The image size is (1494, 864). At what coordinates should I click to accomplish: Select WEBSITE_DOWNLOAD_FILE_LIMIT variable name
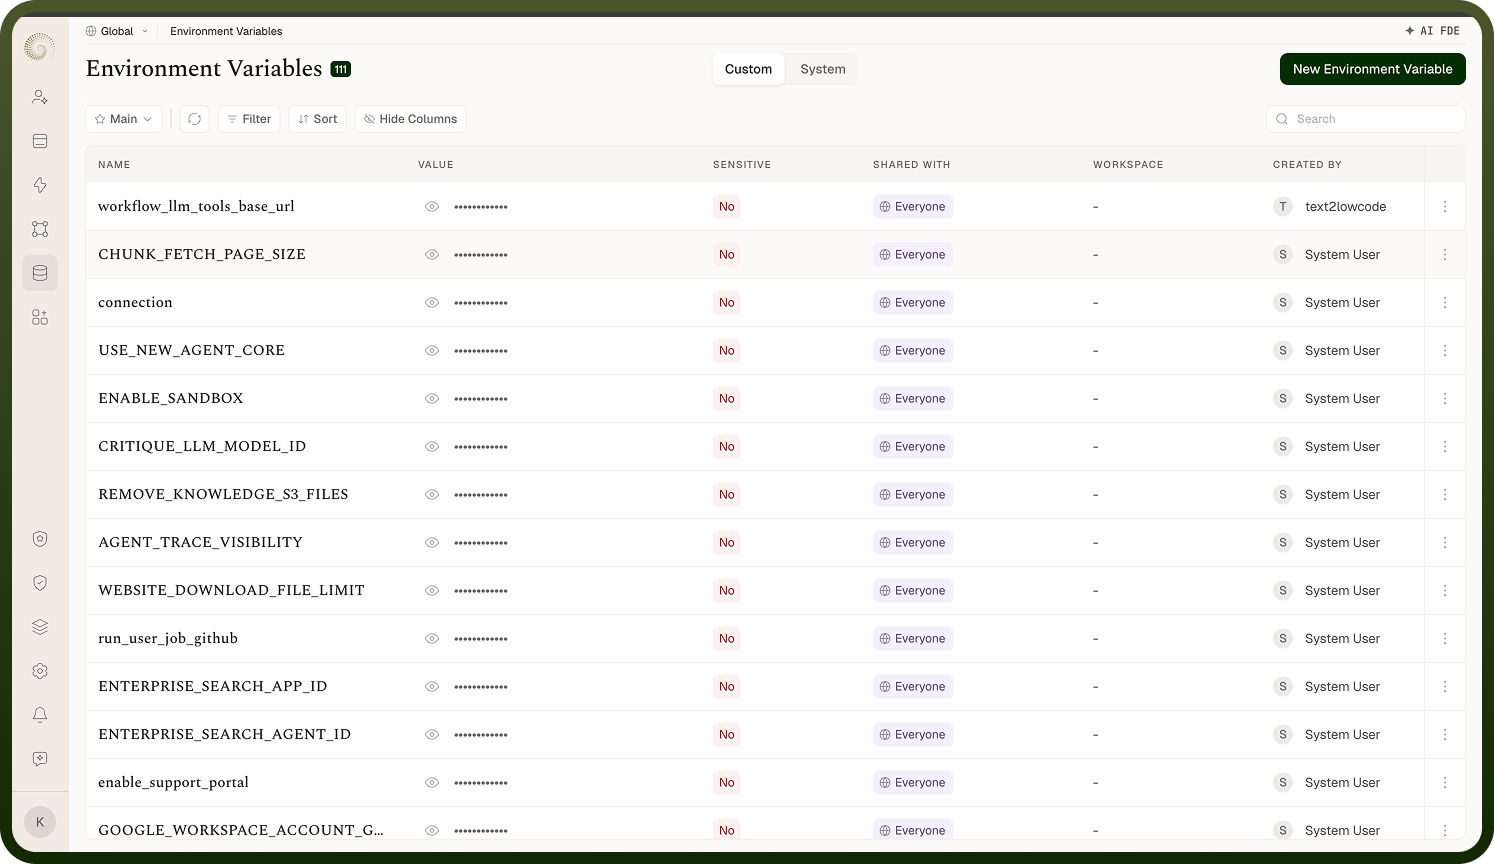231,591
